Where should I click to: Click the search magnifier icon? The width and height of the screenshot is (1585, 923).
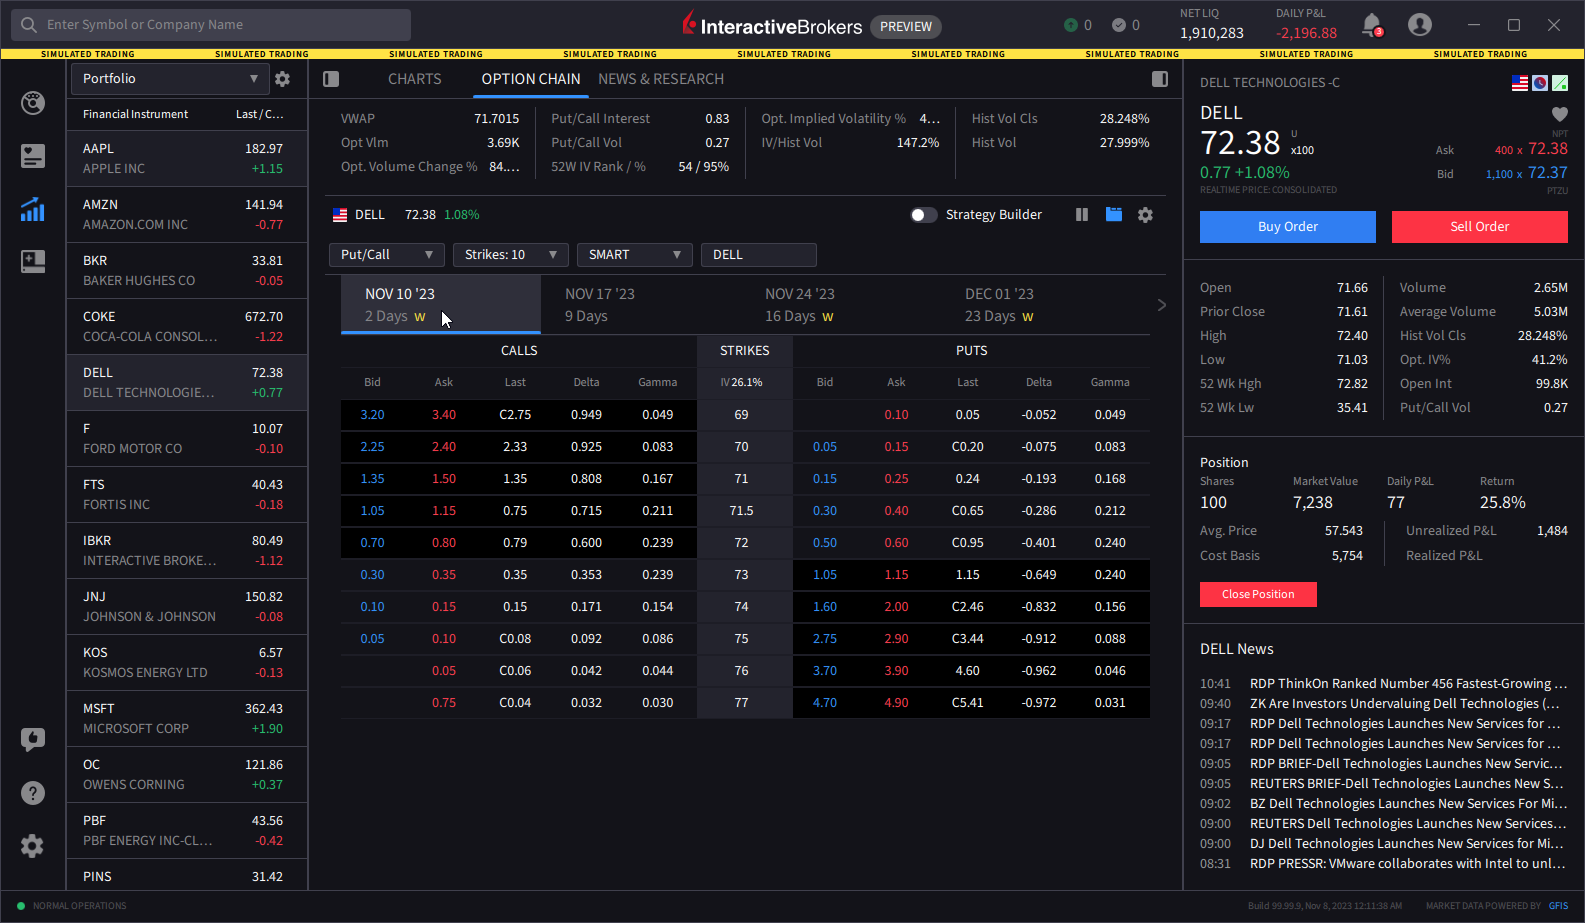pos(29,25)
